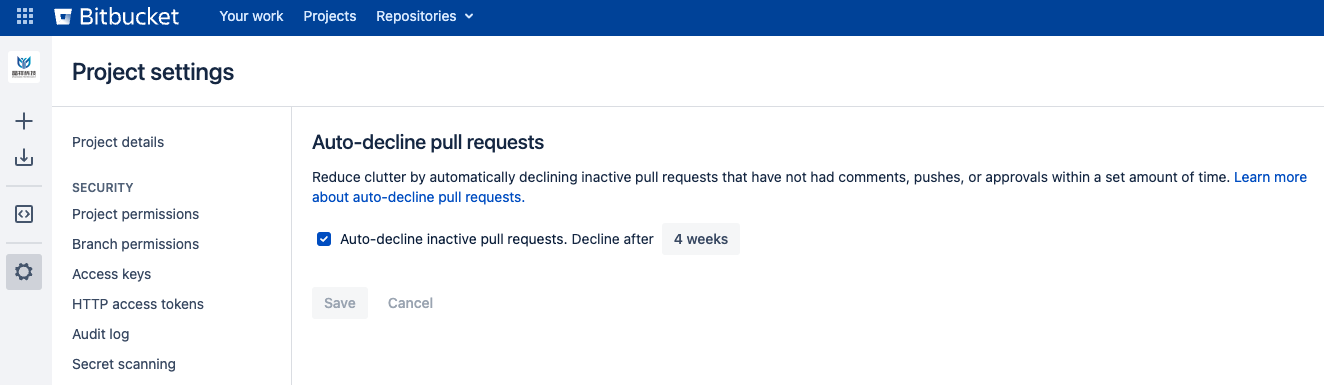Open the source code icon in sidebar
Viewport: 1324px width, 385px height.
(24, 214)
